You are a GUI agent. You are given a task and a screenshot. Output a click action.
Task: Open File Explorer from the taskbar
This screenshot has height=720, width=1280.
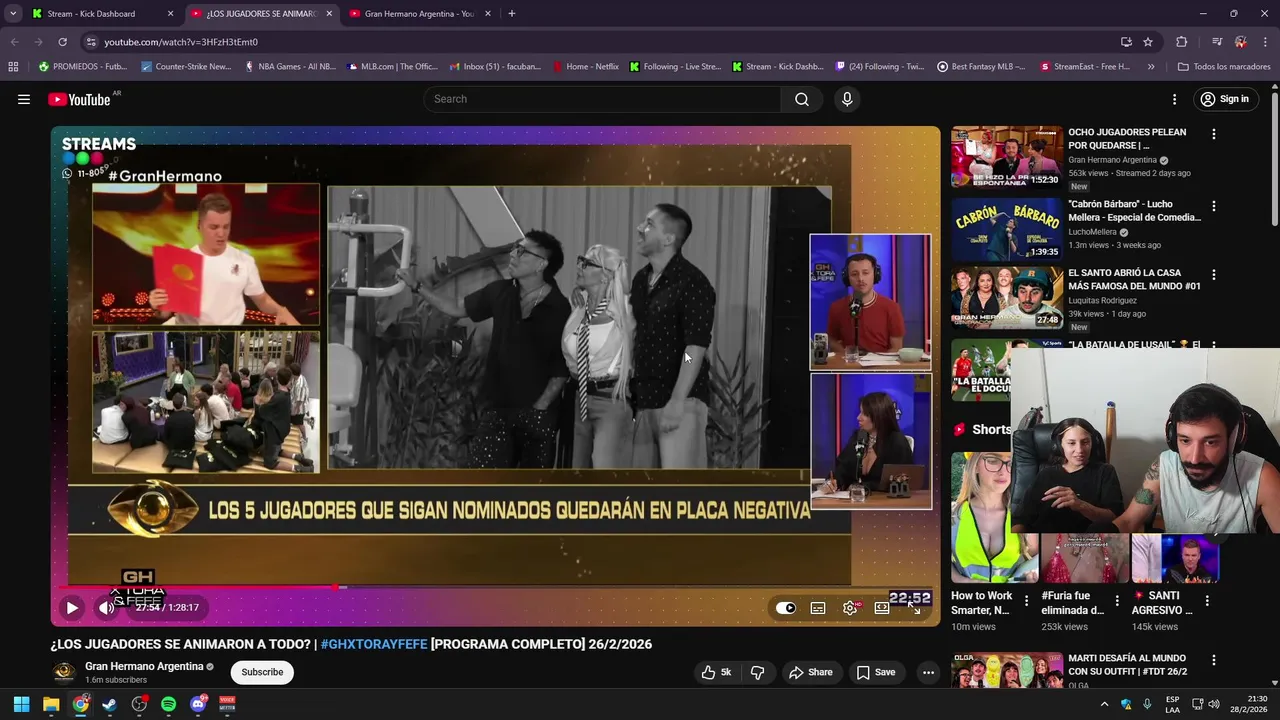pyautogui.click(x=51, y=704)
